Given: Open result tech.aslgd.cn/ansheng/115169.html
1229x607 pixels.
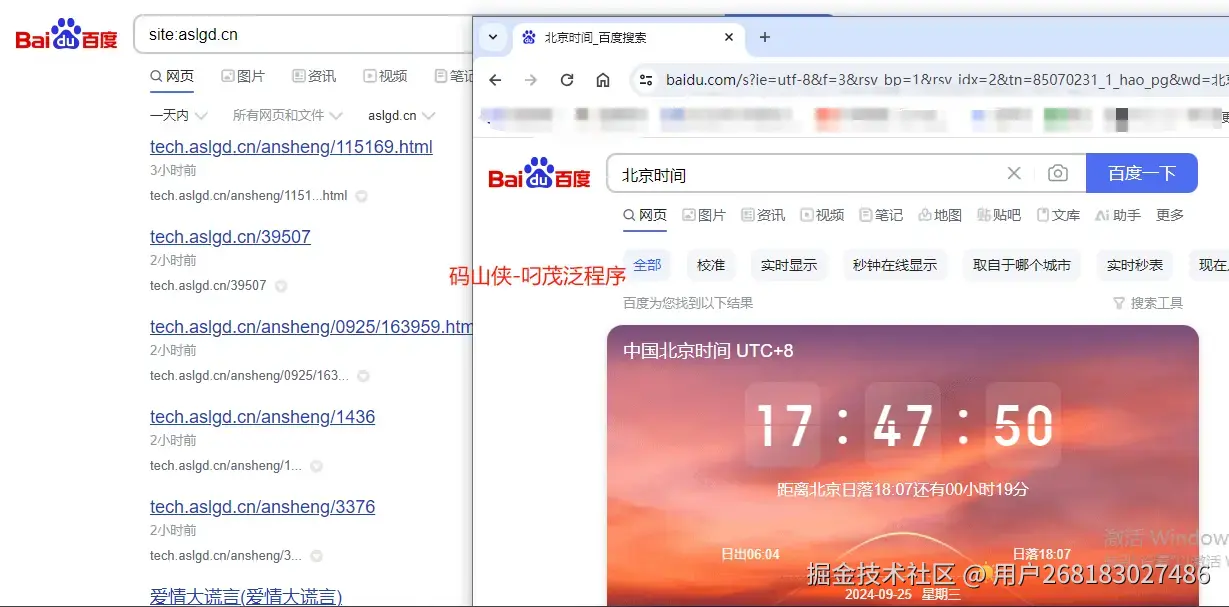Looking at the screenshot, I should click(x=291, y=147).
